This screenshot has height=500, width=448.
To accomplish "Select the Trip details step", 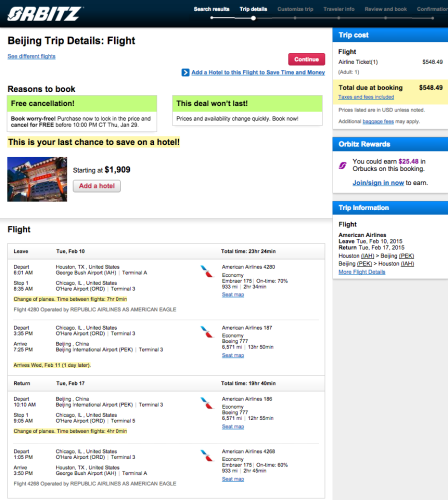I will 253,9.
